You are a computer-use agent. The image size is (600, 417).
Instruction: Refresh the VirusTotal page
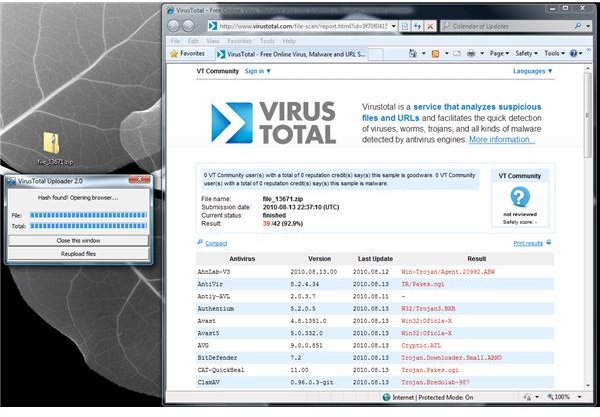coord(417,26)
